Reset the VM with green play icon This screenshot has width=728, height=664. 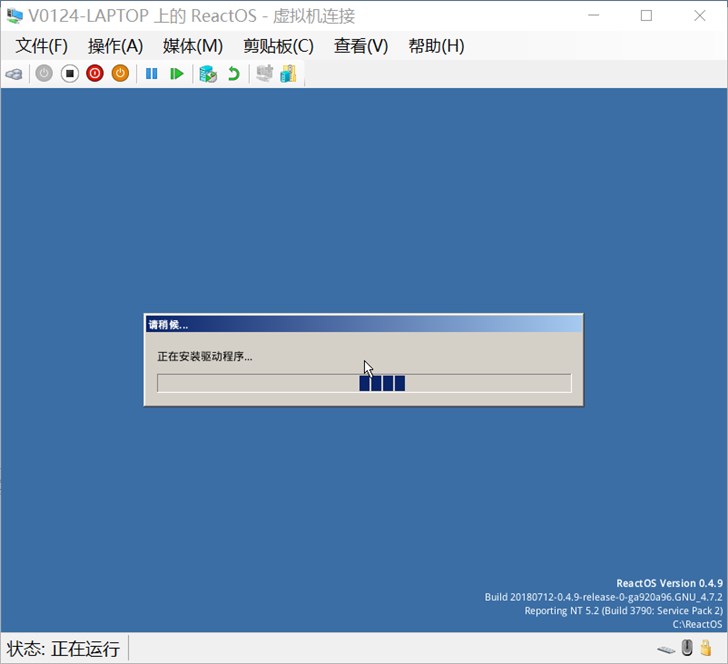[176, 73]
